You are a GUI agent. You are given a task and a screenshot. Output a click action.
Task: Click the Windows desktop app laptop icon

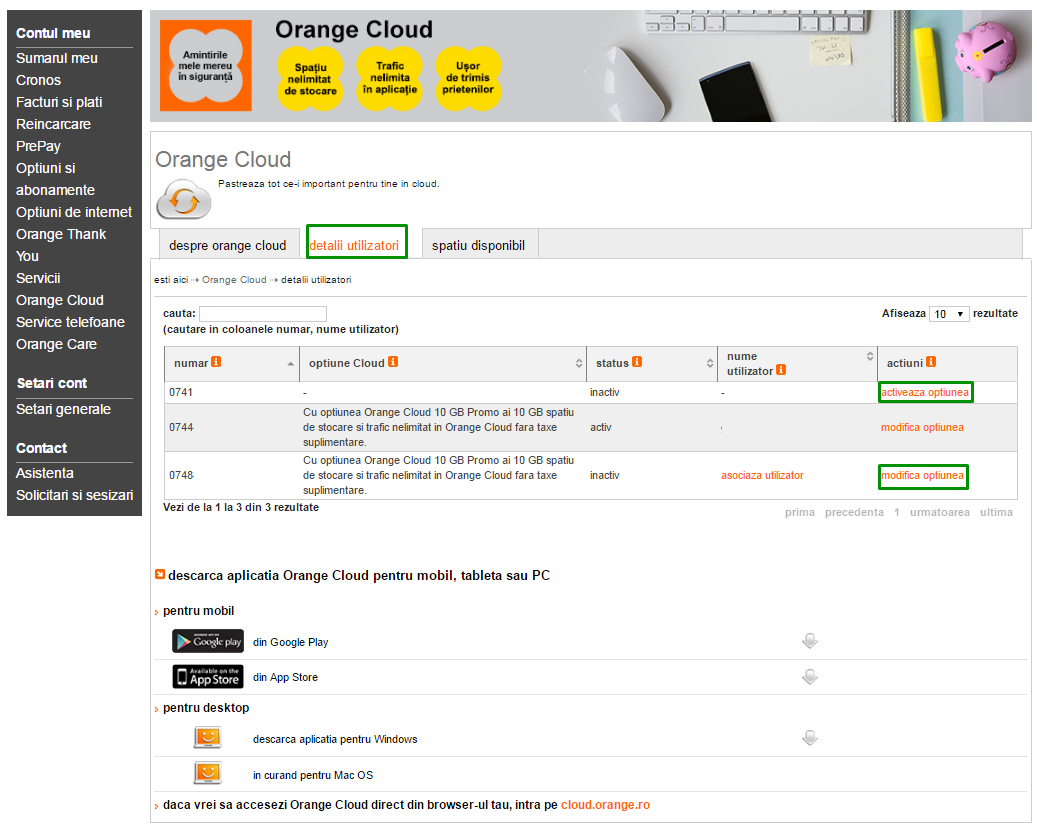[x=208, y=737]
